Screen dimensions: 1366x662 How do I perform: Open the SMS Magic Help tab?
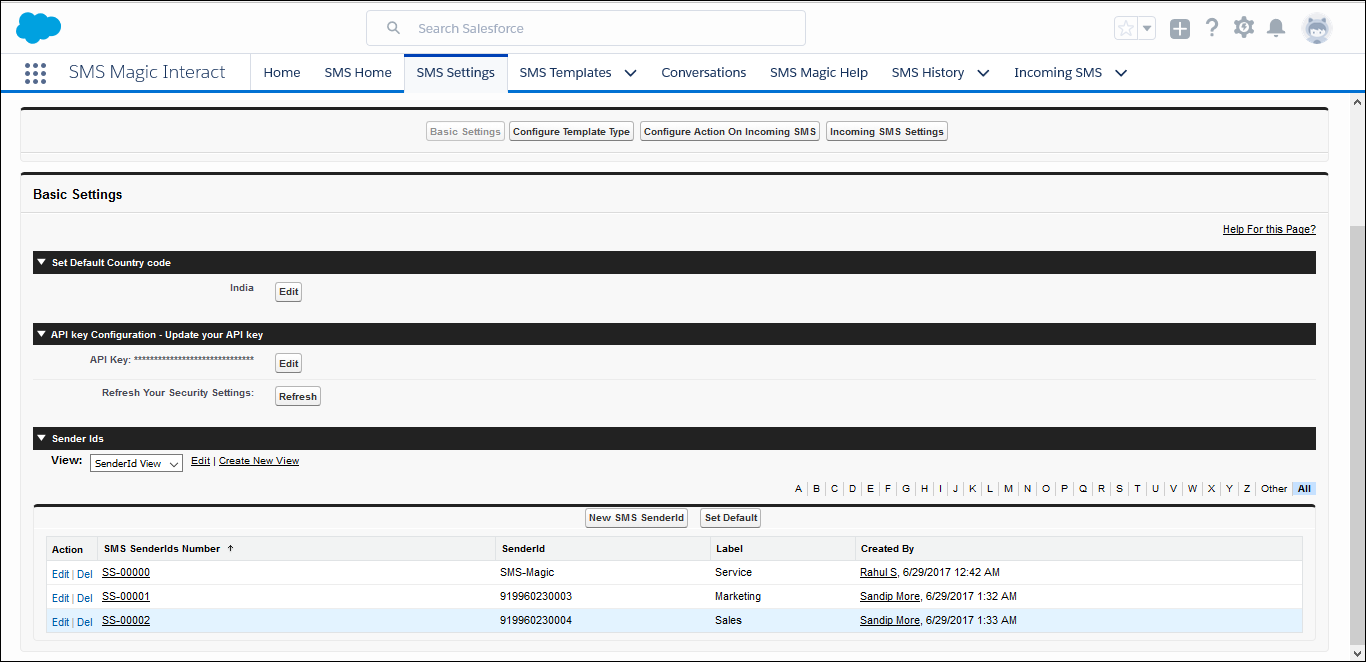click(x=819, y=73)
